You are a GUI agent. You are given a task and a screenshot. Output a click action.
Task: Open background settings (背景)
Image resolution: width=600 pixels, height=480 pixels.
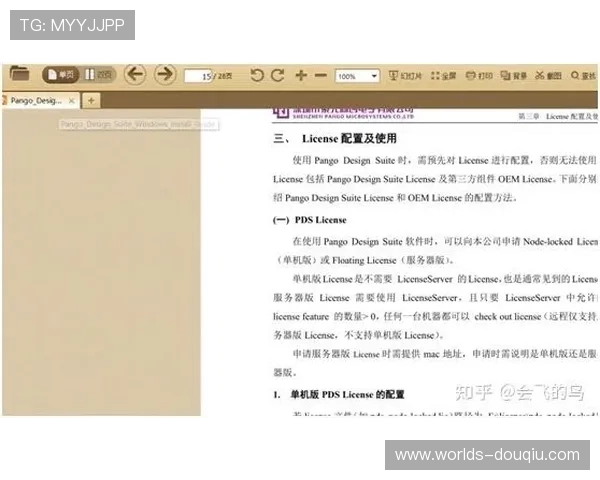pos(514,76)
